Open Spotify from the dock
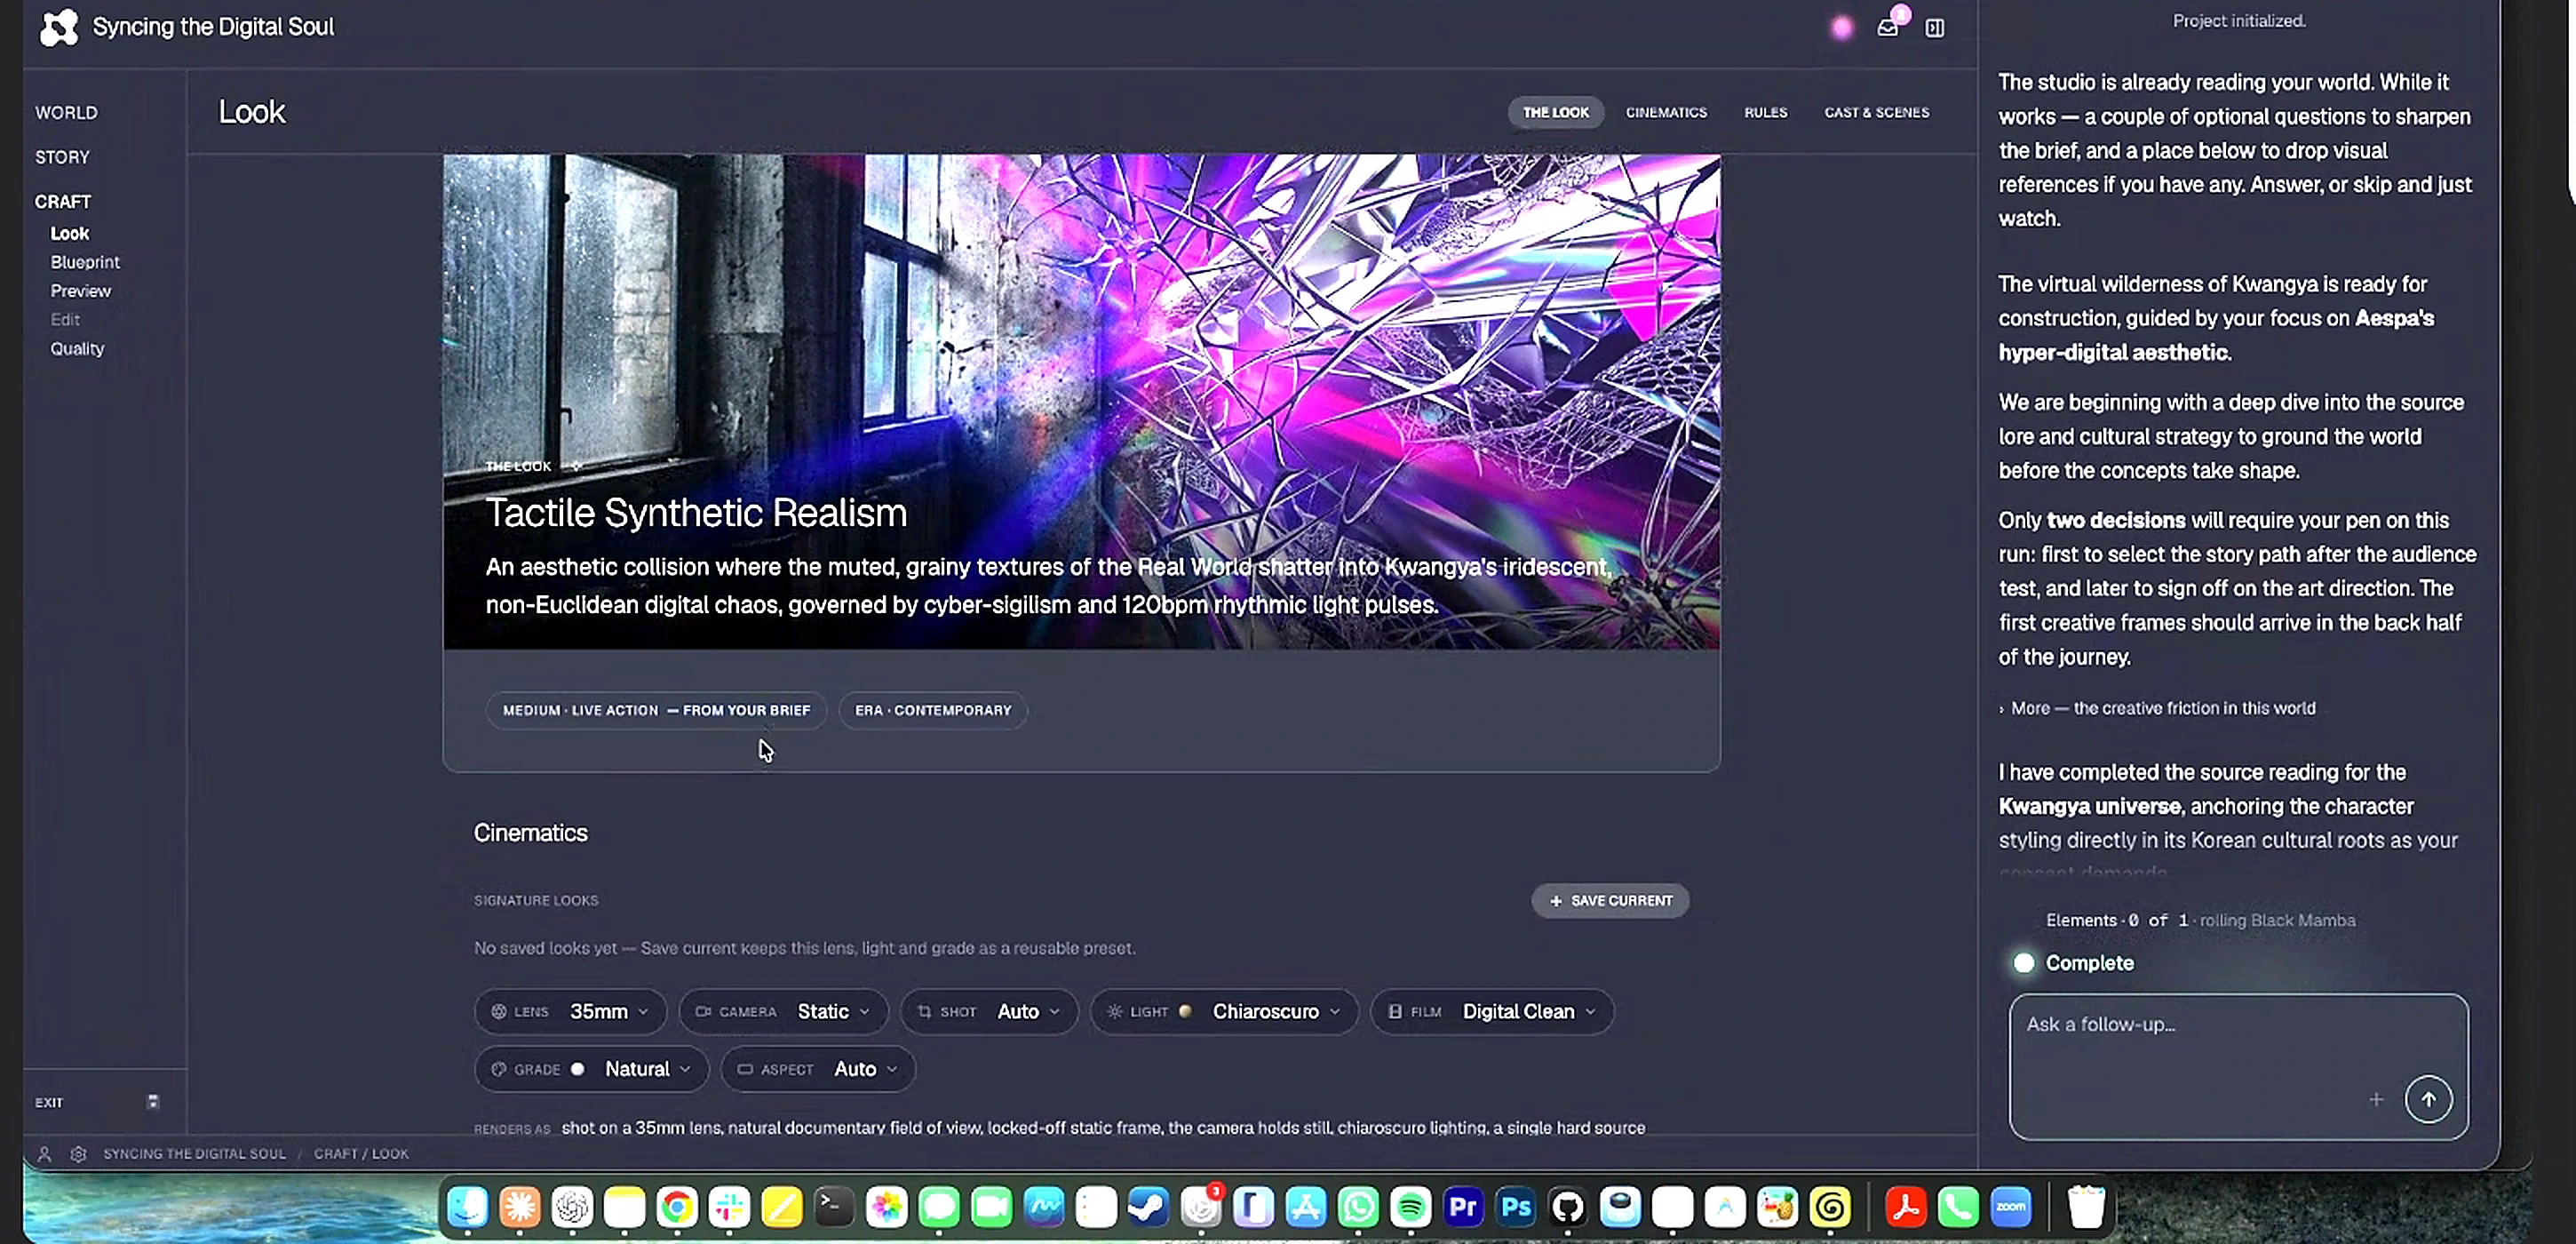Viewport: 2576px width, 1244px height. pyautogui.click(x=1410, y=1207)
